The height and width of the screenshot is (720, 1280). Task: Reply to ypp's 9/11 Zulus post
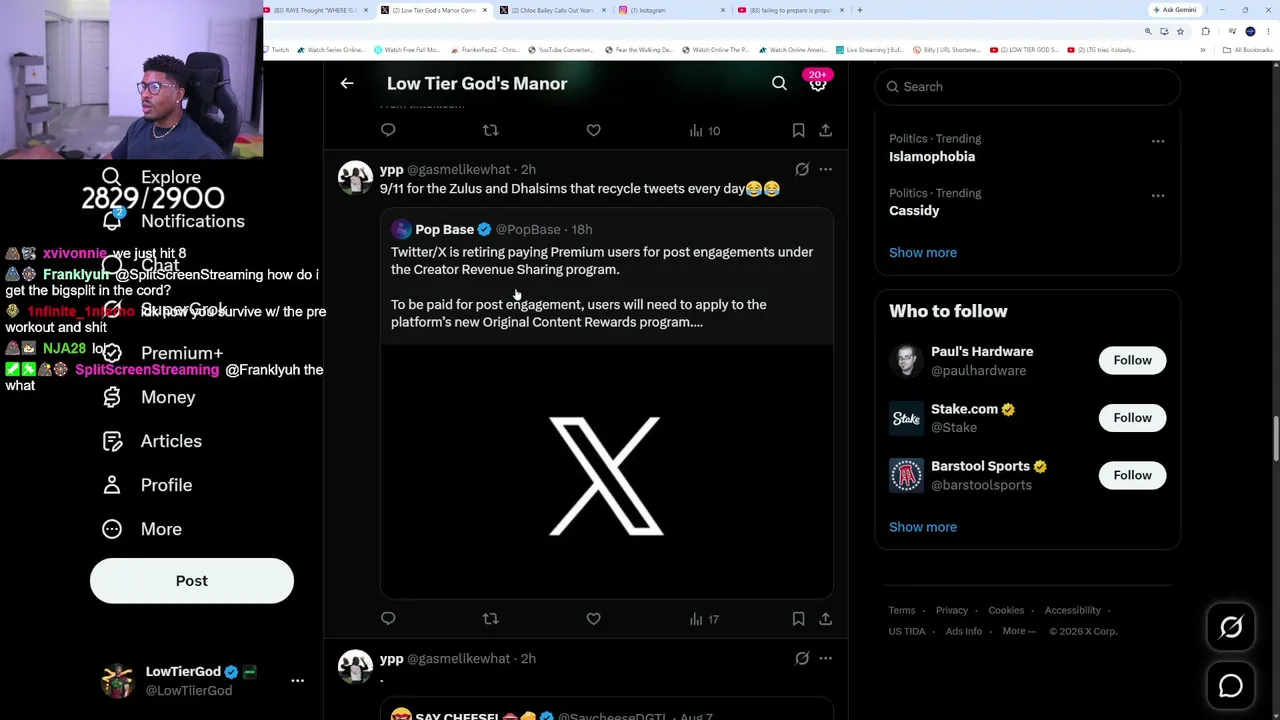(x=388, y=619)
